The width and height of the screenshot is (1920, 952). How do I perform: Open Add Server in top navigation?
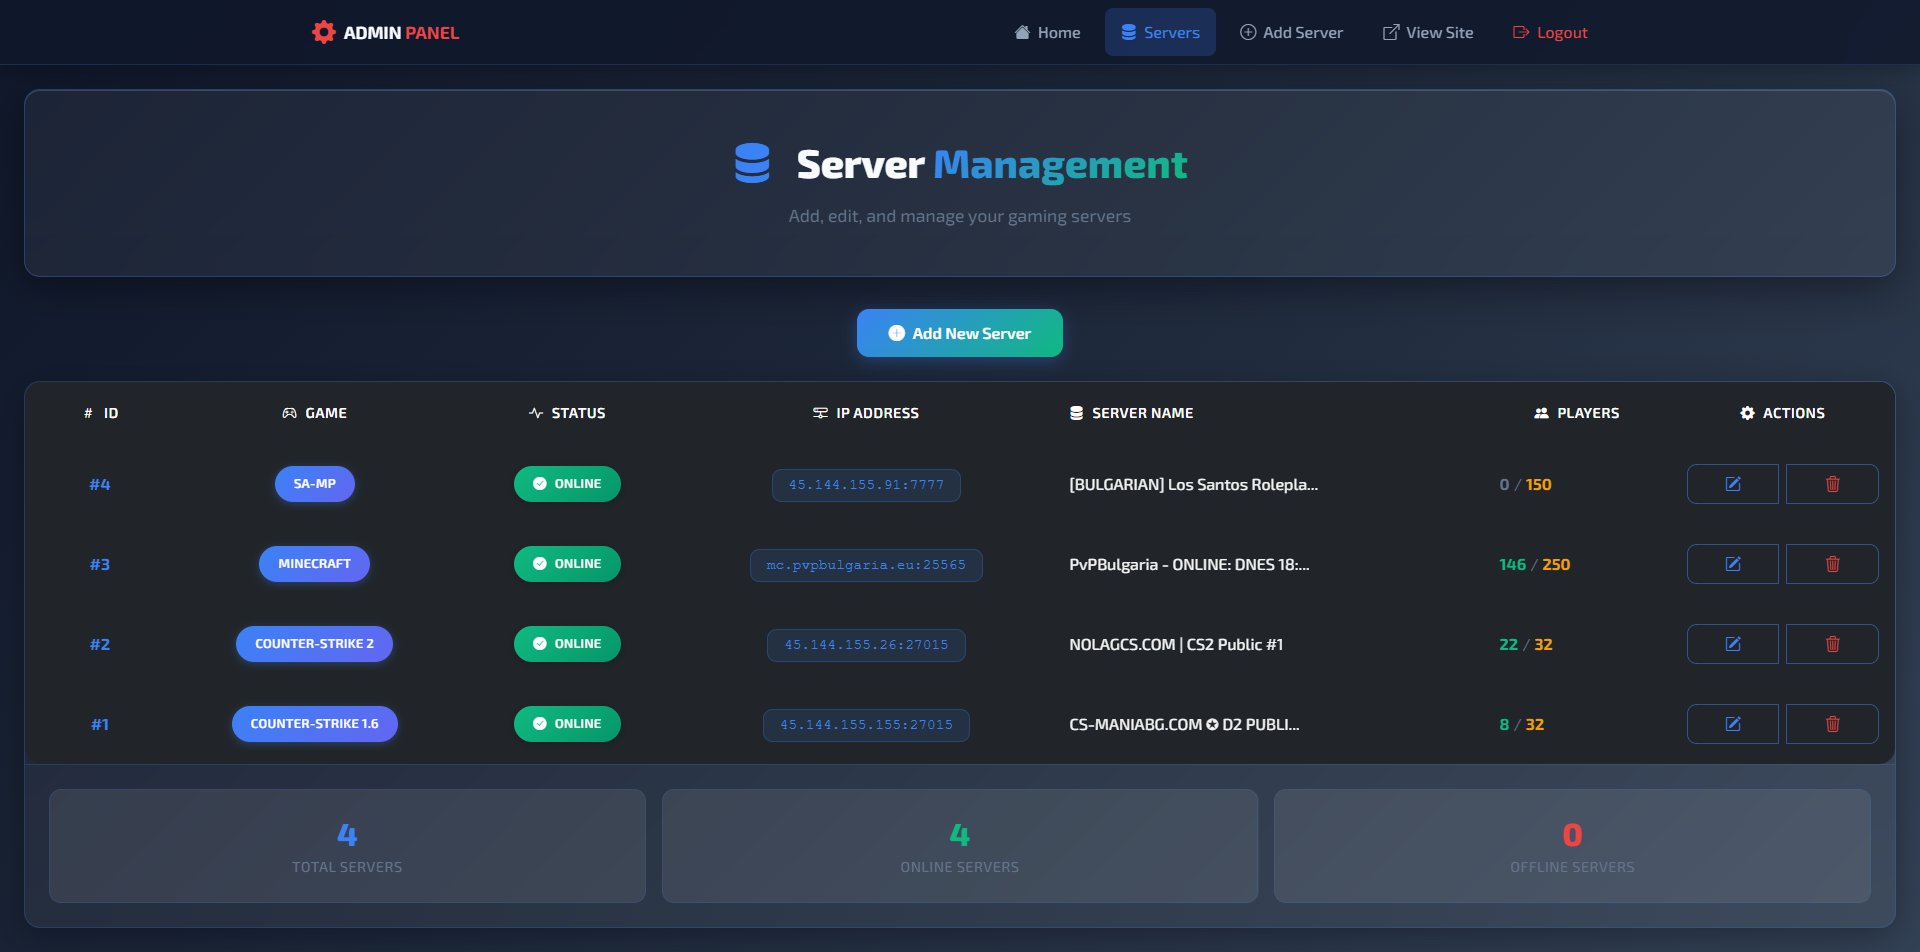point(1291,33)
